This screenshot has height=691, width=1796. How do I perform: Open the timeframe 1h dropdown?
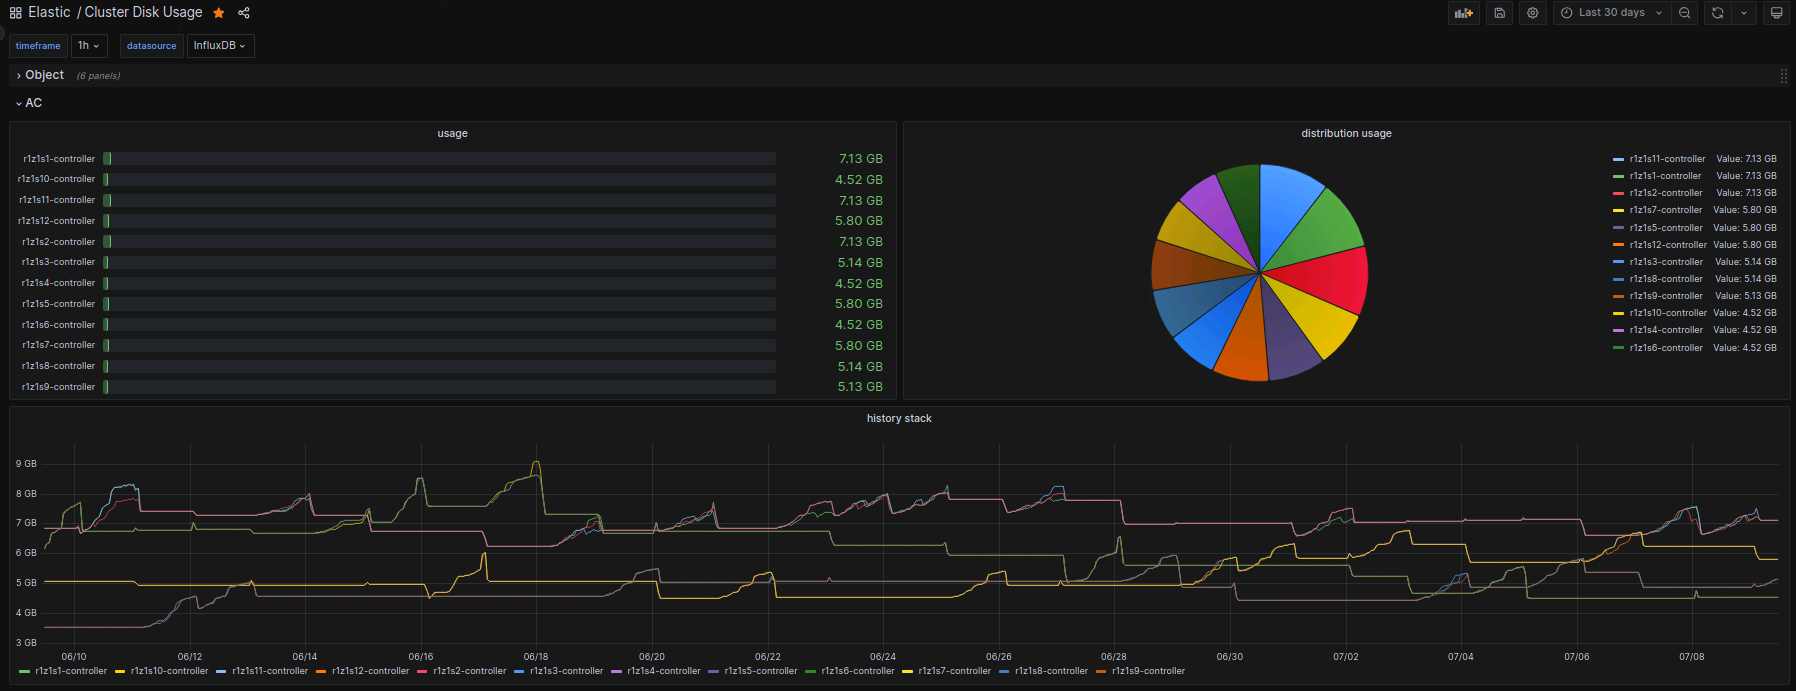pyautogui.click(x=89, y=46)
